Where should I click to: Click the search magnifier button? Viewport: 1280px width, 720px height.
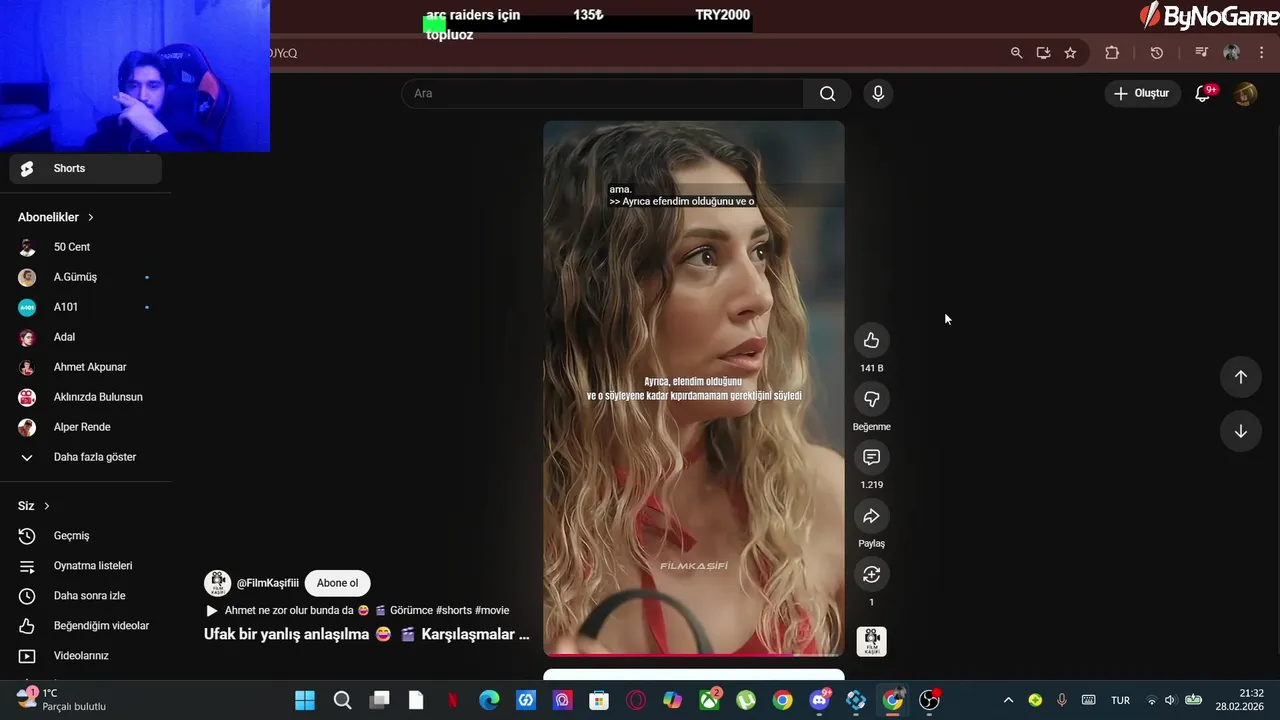(x=827, y=93)
